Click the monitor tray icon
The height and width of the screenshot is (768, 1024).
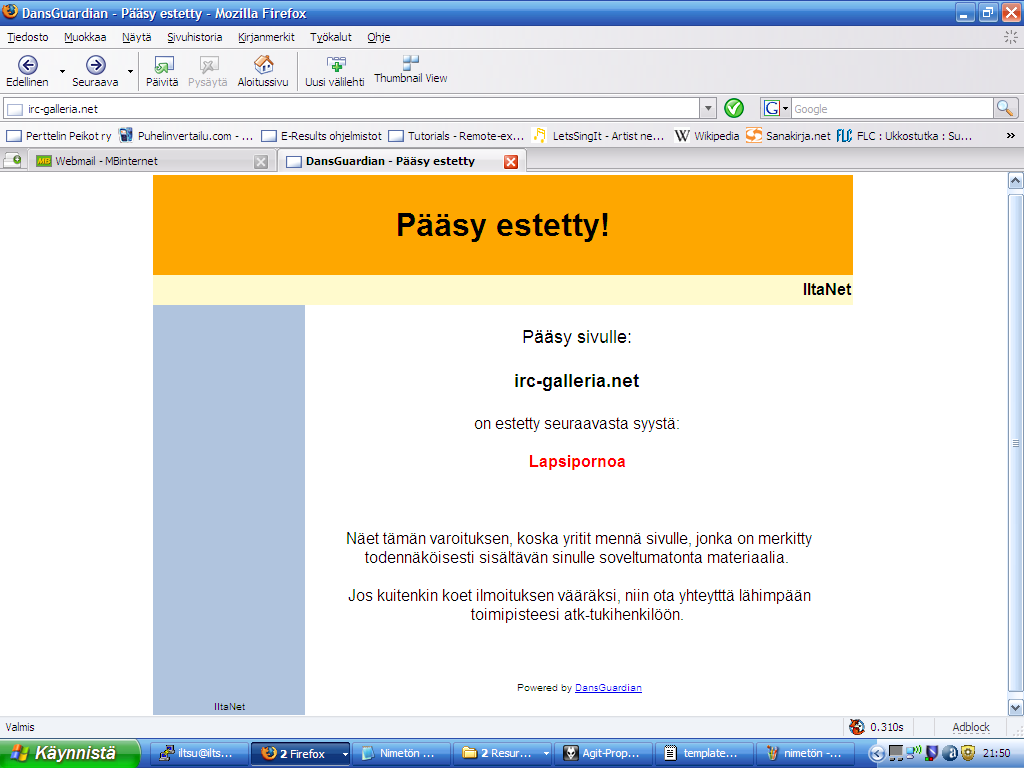(x=896, y=753)
